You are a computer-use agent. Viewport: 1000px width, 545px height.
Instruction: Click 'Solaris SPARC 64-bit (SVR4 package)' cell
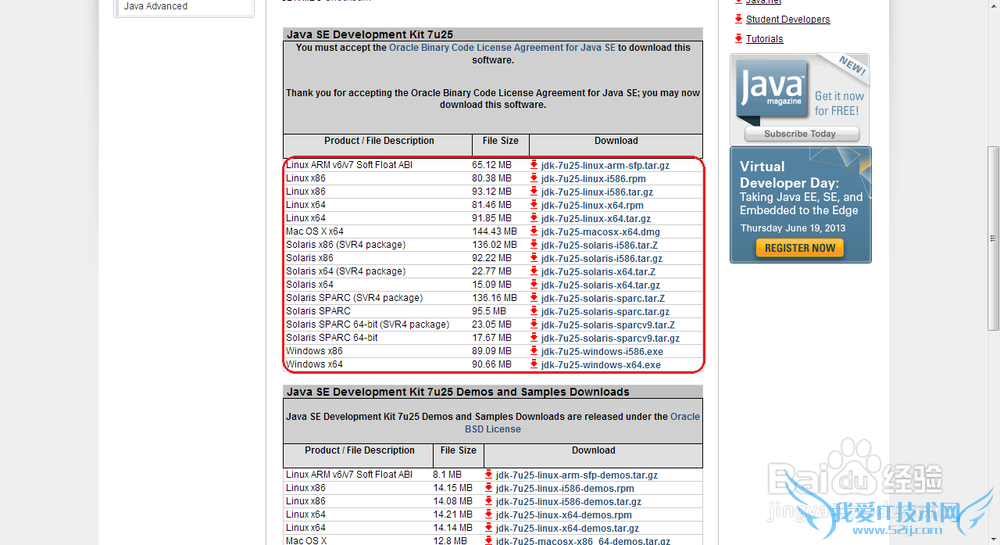coord(367,324)
